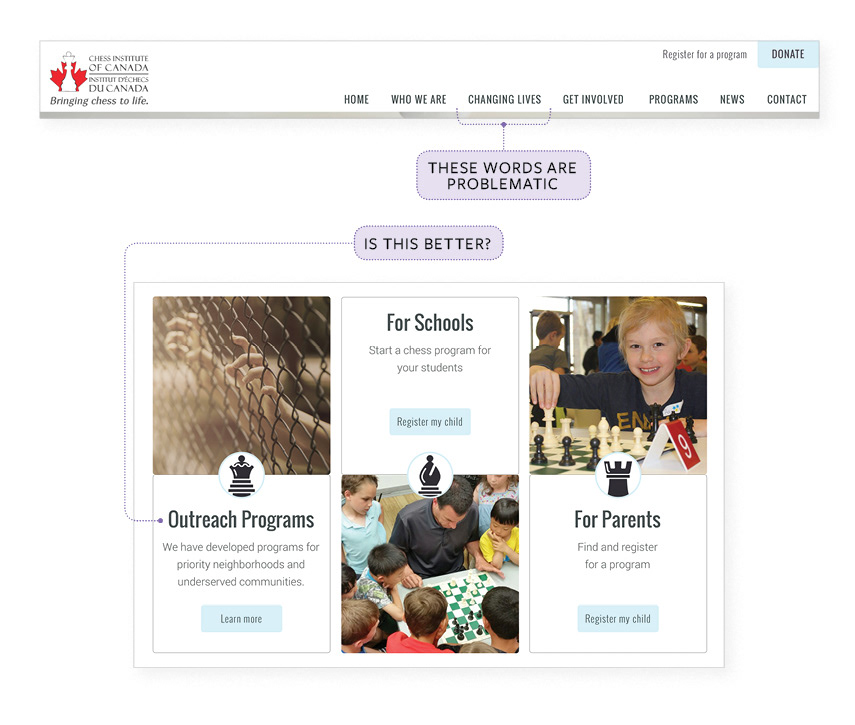
Task: Open the Get Involved menu
Action: pyautogui.click(x=593, y=99)
